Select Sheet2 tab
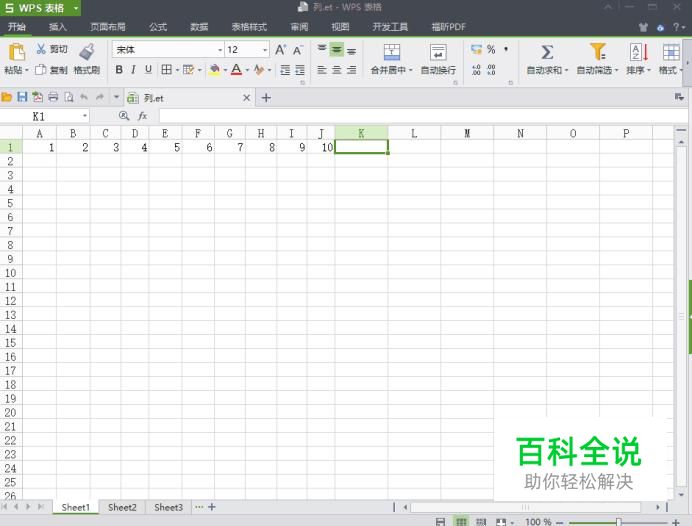This screenshot has height=526, width=692. 122,507
